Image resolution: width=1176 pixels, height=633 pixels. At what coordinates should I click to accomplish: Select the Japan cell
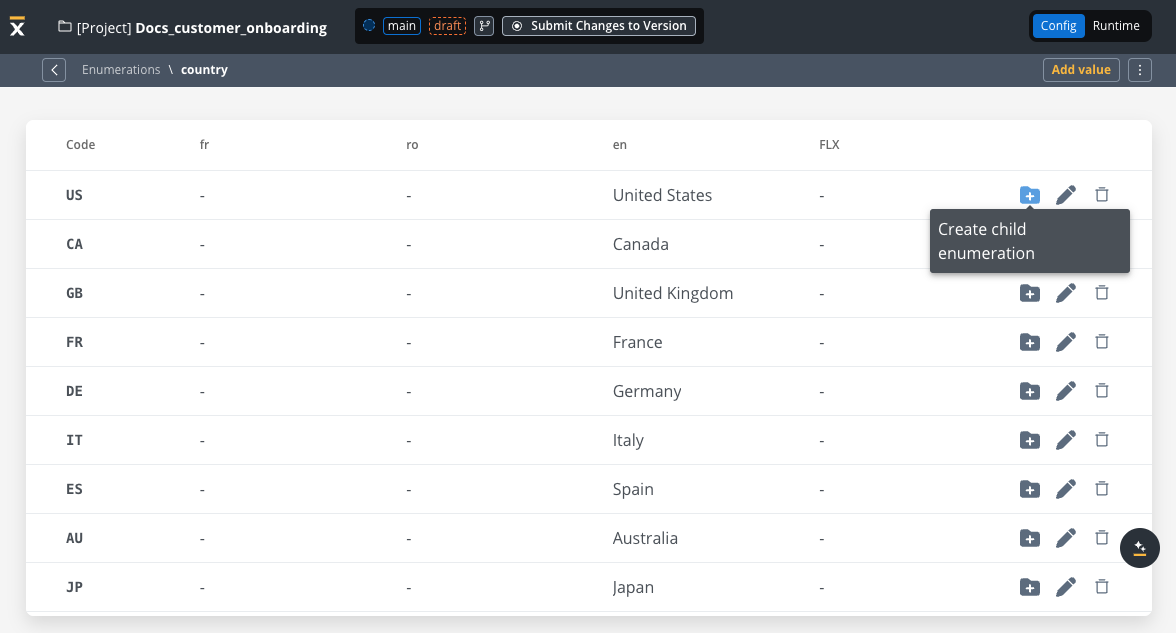coord(633,587)
